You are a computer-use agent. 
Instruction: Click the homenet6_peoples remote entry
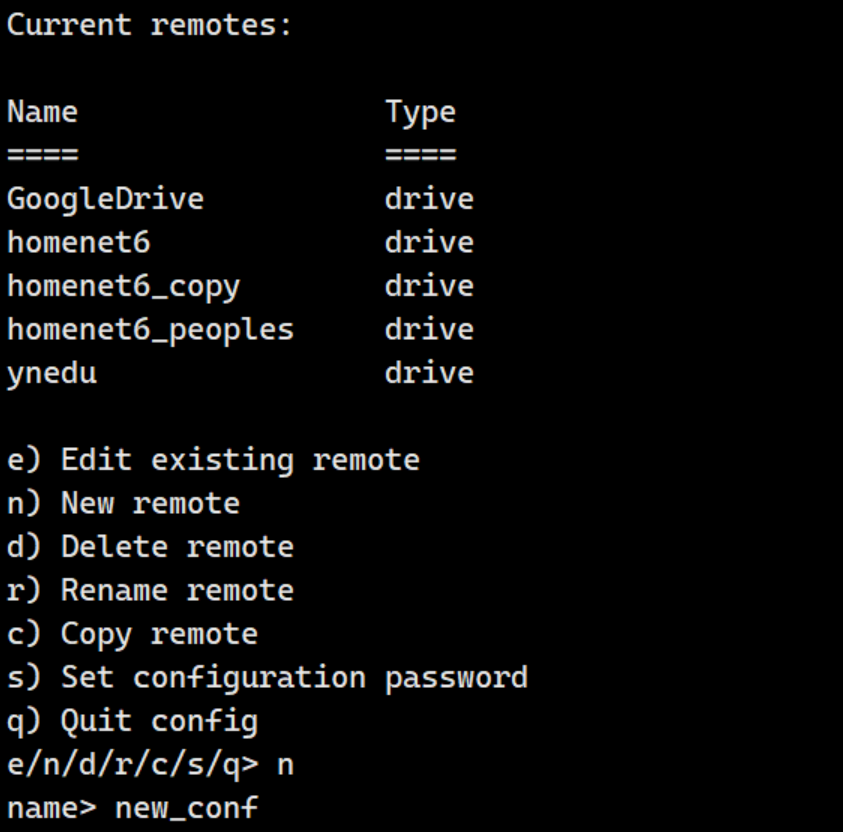tap(150, 329)
